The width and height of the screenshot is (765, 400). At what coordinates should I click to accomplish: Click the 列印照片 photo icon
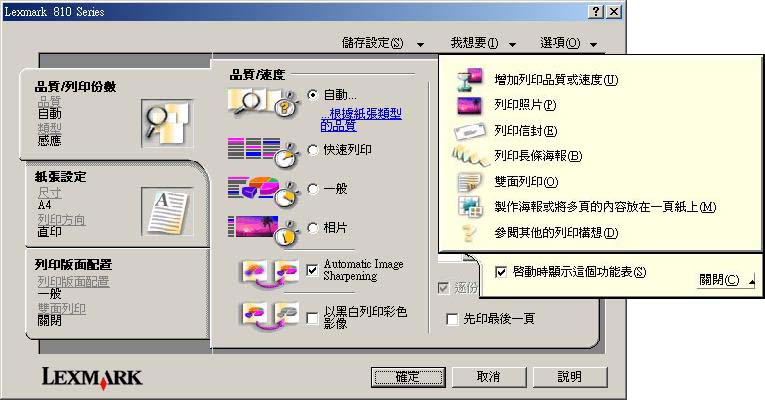[469, 105]
